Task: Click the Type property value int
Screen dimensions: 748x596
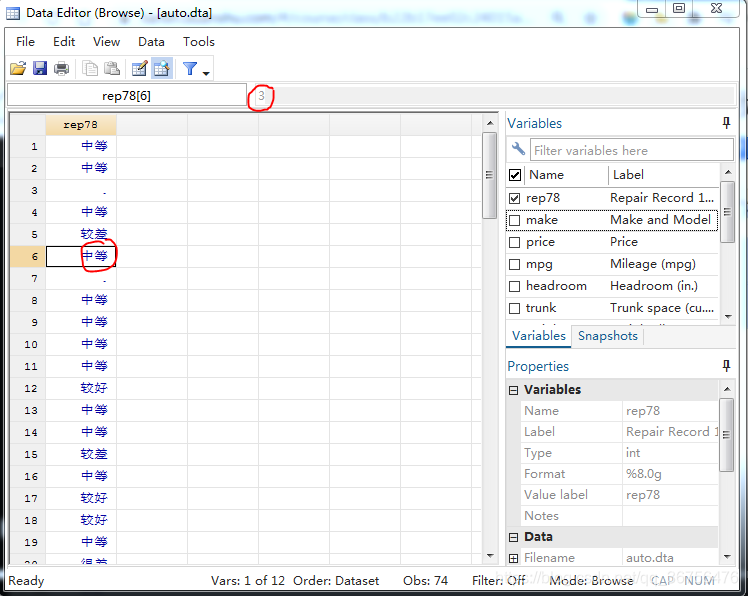Action: [x=670, y=453]
